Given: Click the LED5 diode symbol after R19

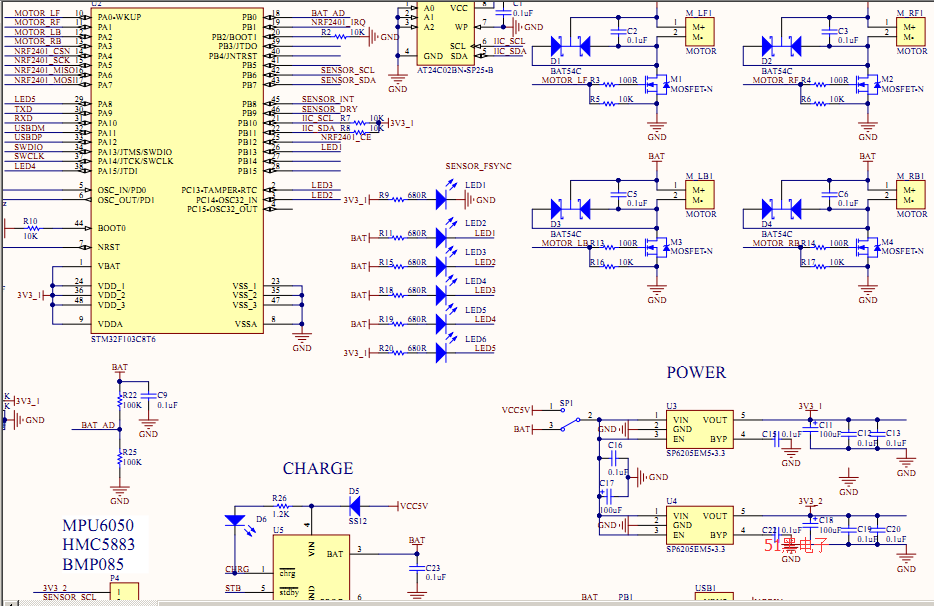Looking at the screenshot, I should pos(442,324).
